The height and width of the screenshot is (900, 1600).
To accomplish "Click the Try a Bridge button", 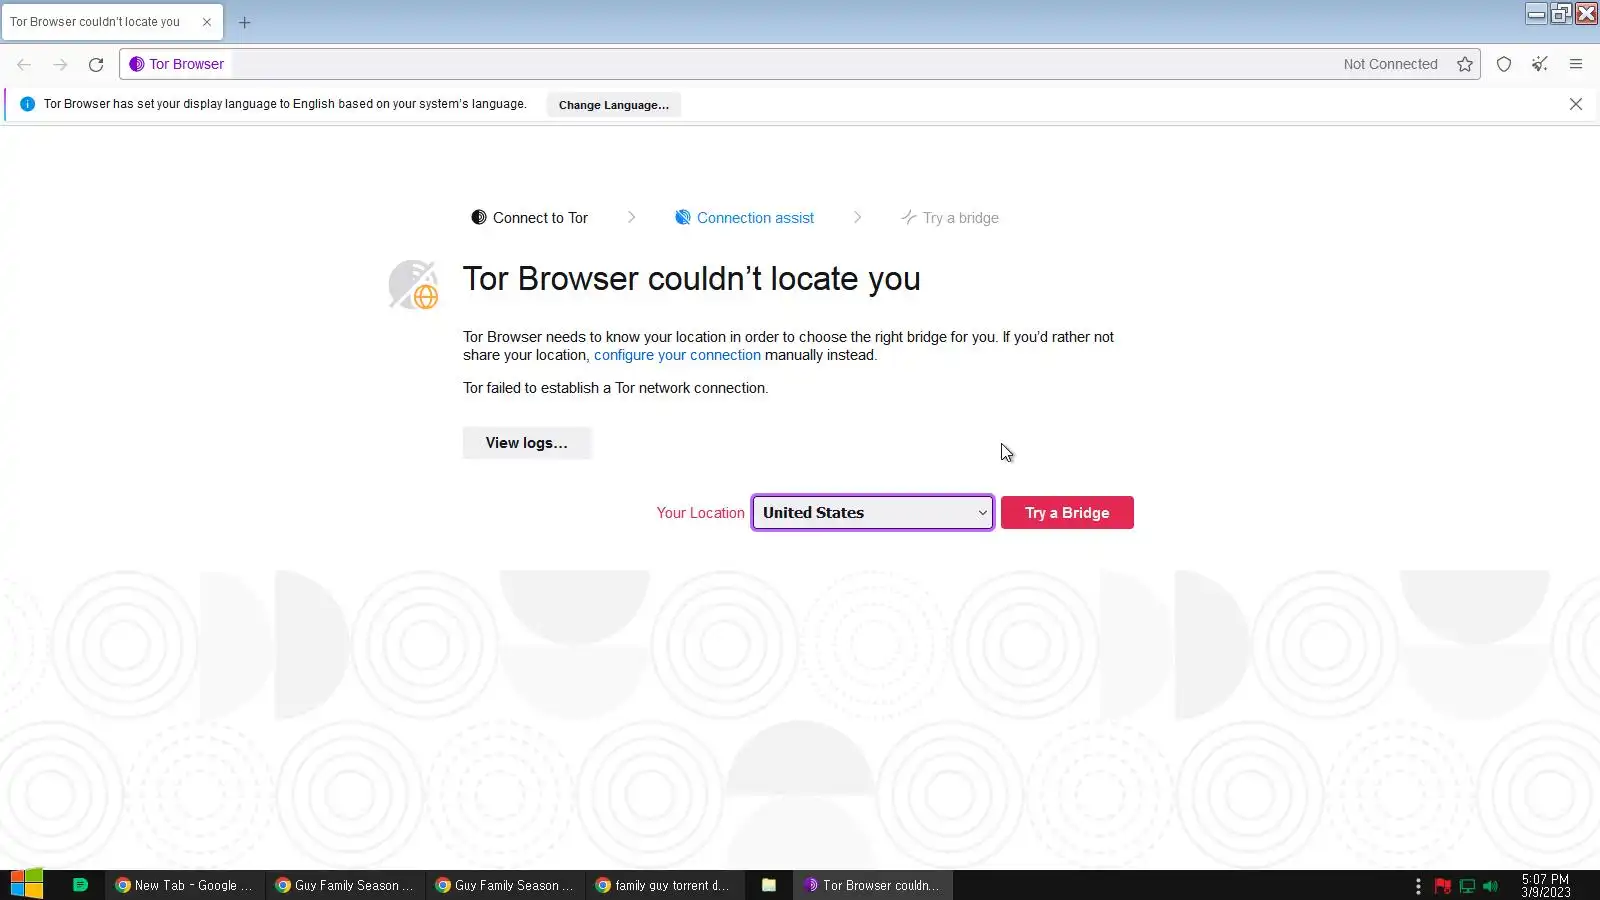I will (x=1067, y=513).
